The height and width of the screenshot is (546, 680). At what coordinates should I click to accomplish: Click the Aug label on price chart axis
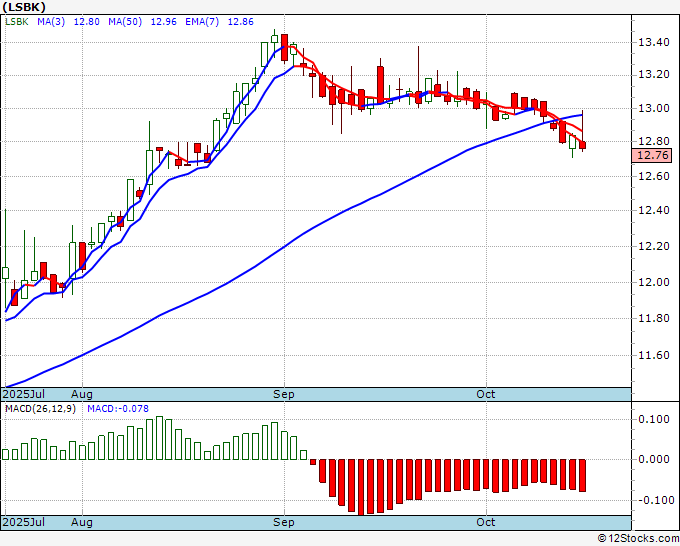click(x=82, y=394)
